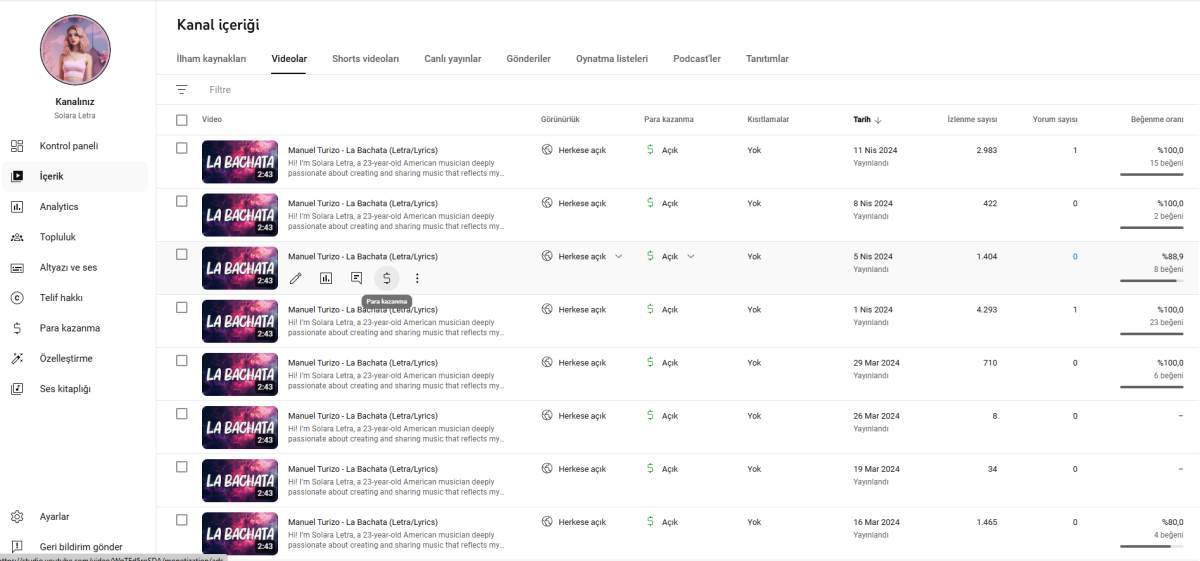This screenshot has width=1200, height=561.
Task: Click Geri bildirim gönder feedback icon
Action: pos(17,547)
